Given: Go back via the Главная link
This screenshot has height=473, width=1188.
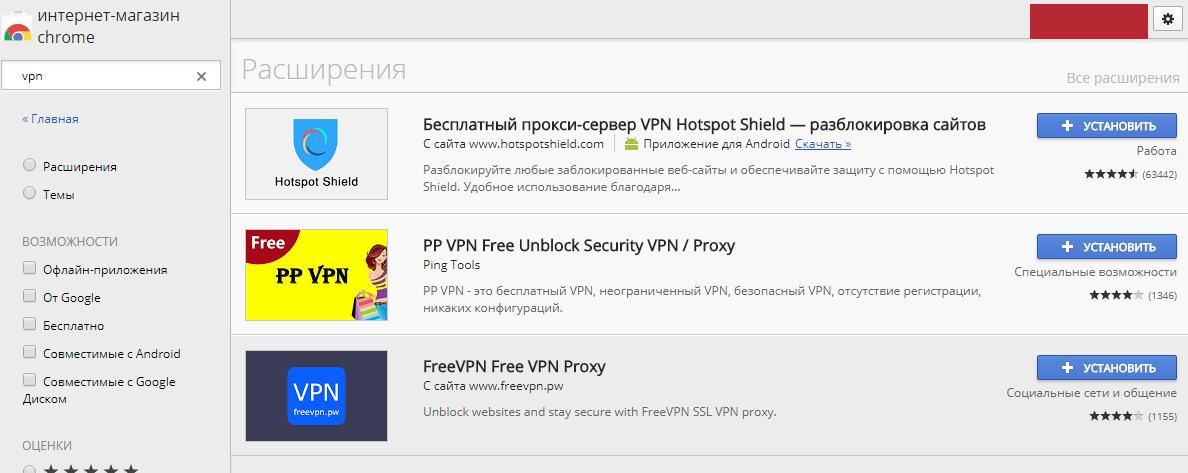Looking at the screenshot, I should click(x=50, y=119).
